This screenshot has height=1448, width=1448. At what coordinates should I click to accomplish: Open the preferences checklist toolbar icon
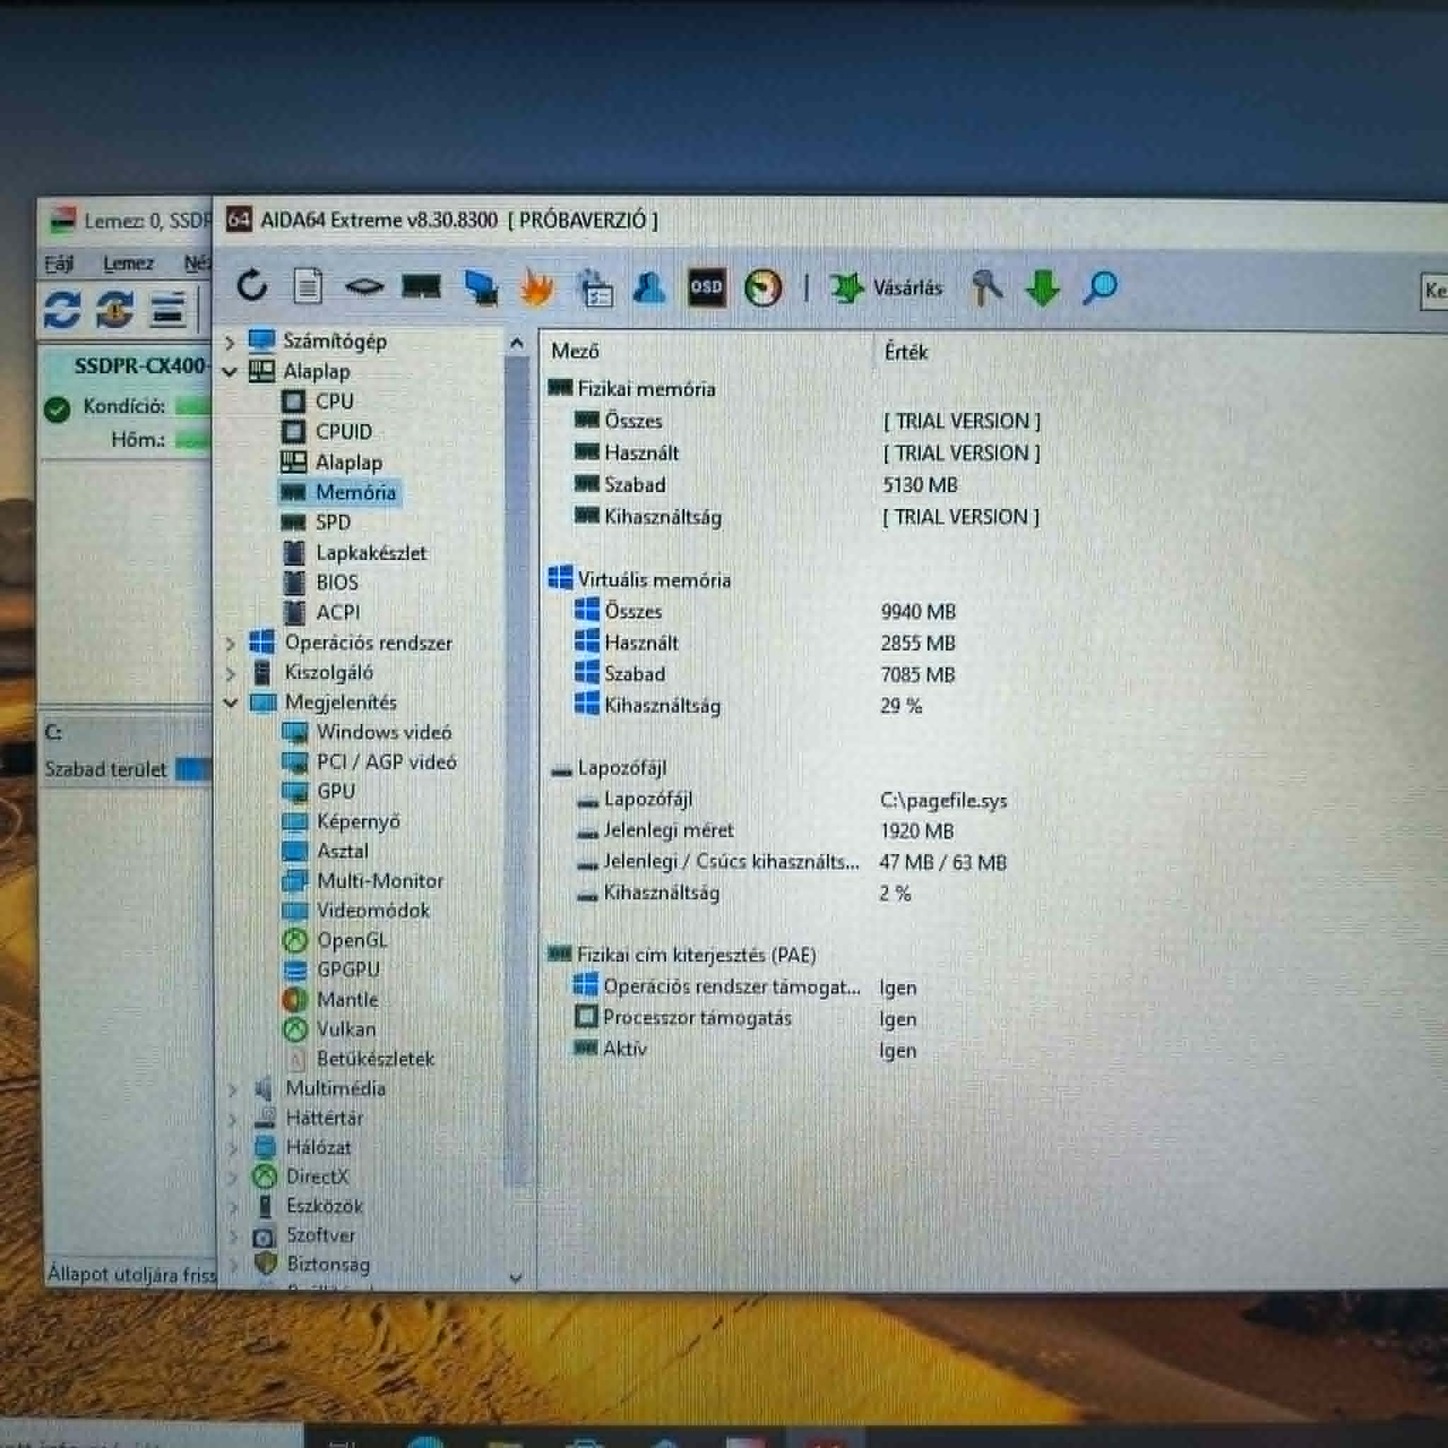(x=596, y=288)
